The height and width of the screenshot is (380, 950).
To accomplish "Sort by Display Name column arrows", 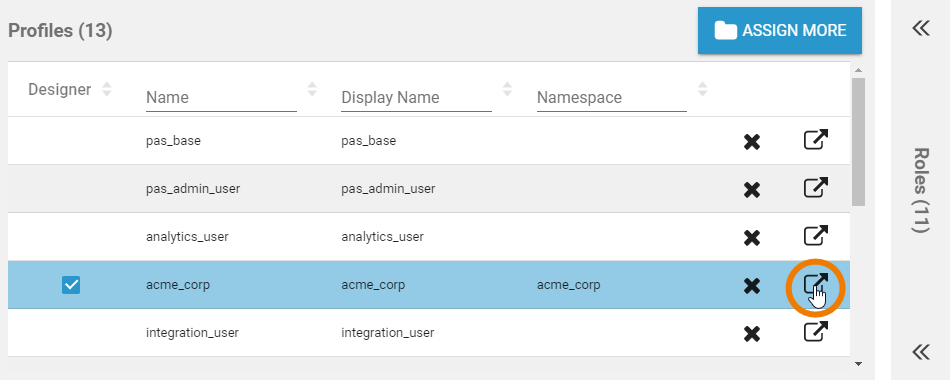I will pyautogui.click(x=507, y=89).
